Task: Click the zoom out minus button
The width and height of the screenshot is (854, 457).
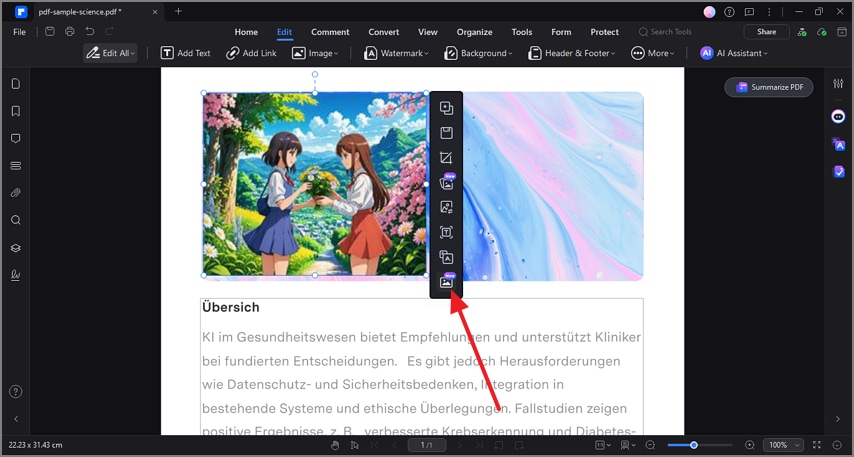Action: coord(650,445)
